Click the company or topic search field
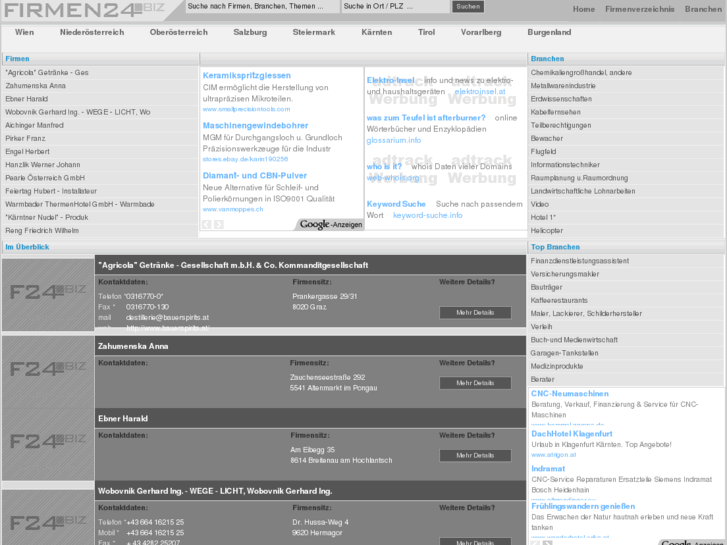727x545 pixels. pos(262,6)
